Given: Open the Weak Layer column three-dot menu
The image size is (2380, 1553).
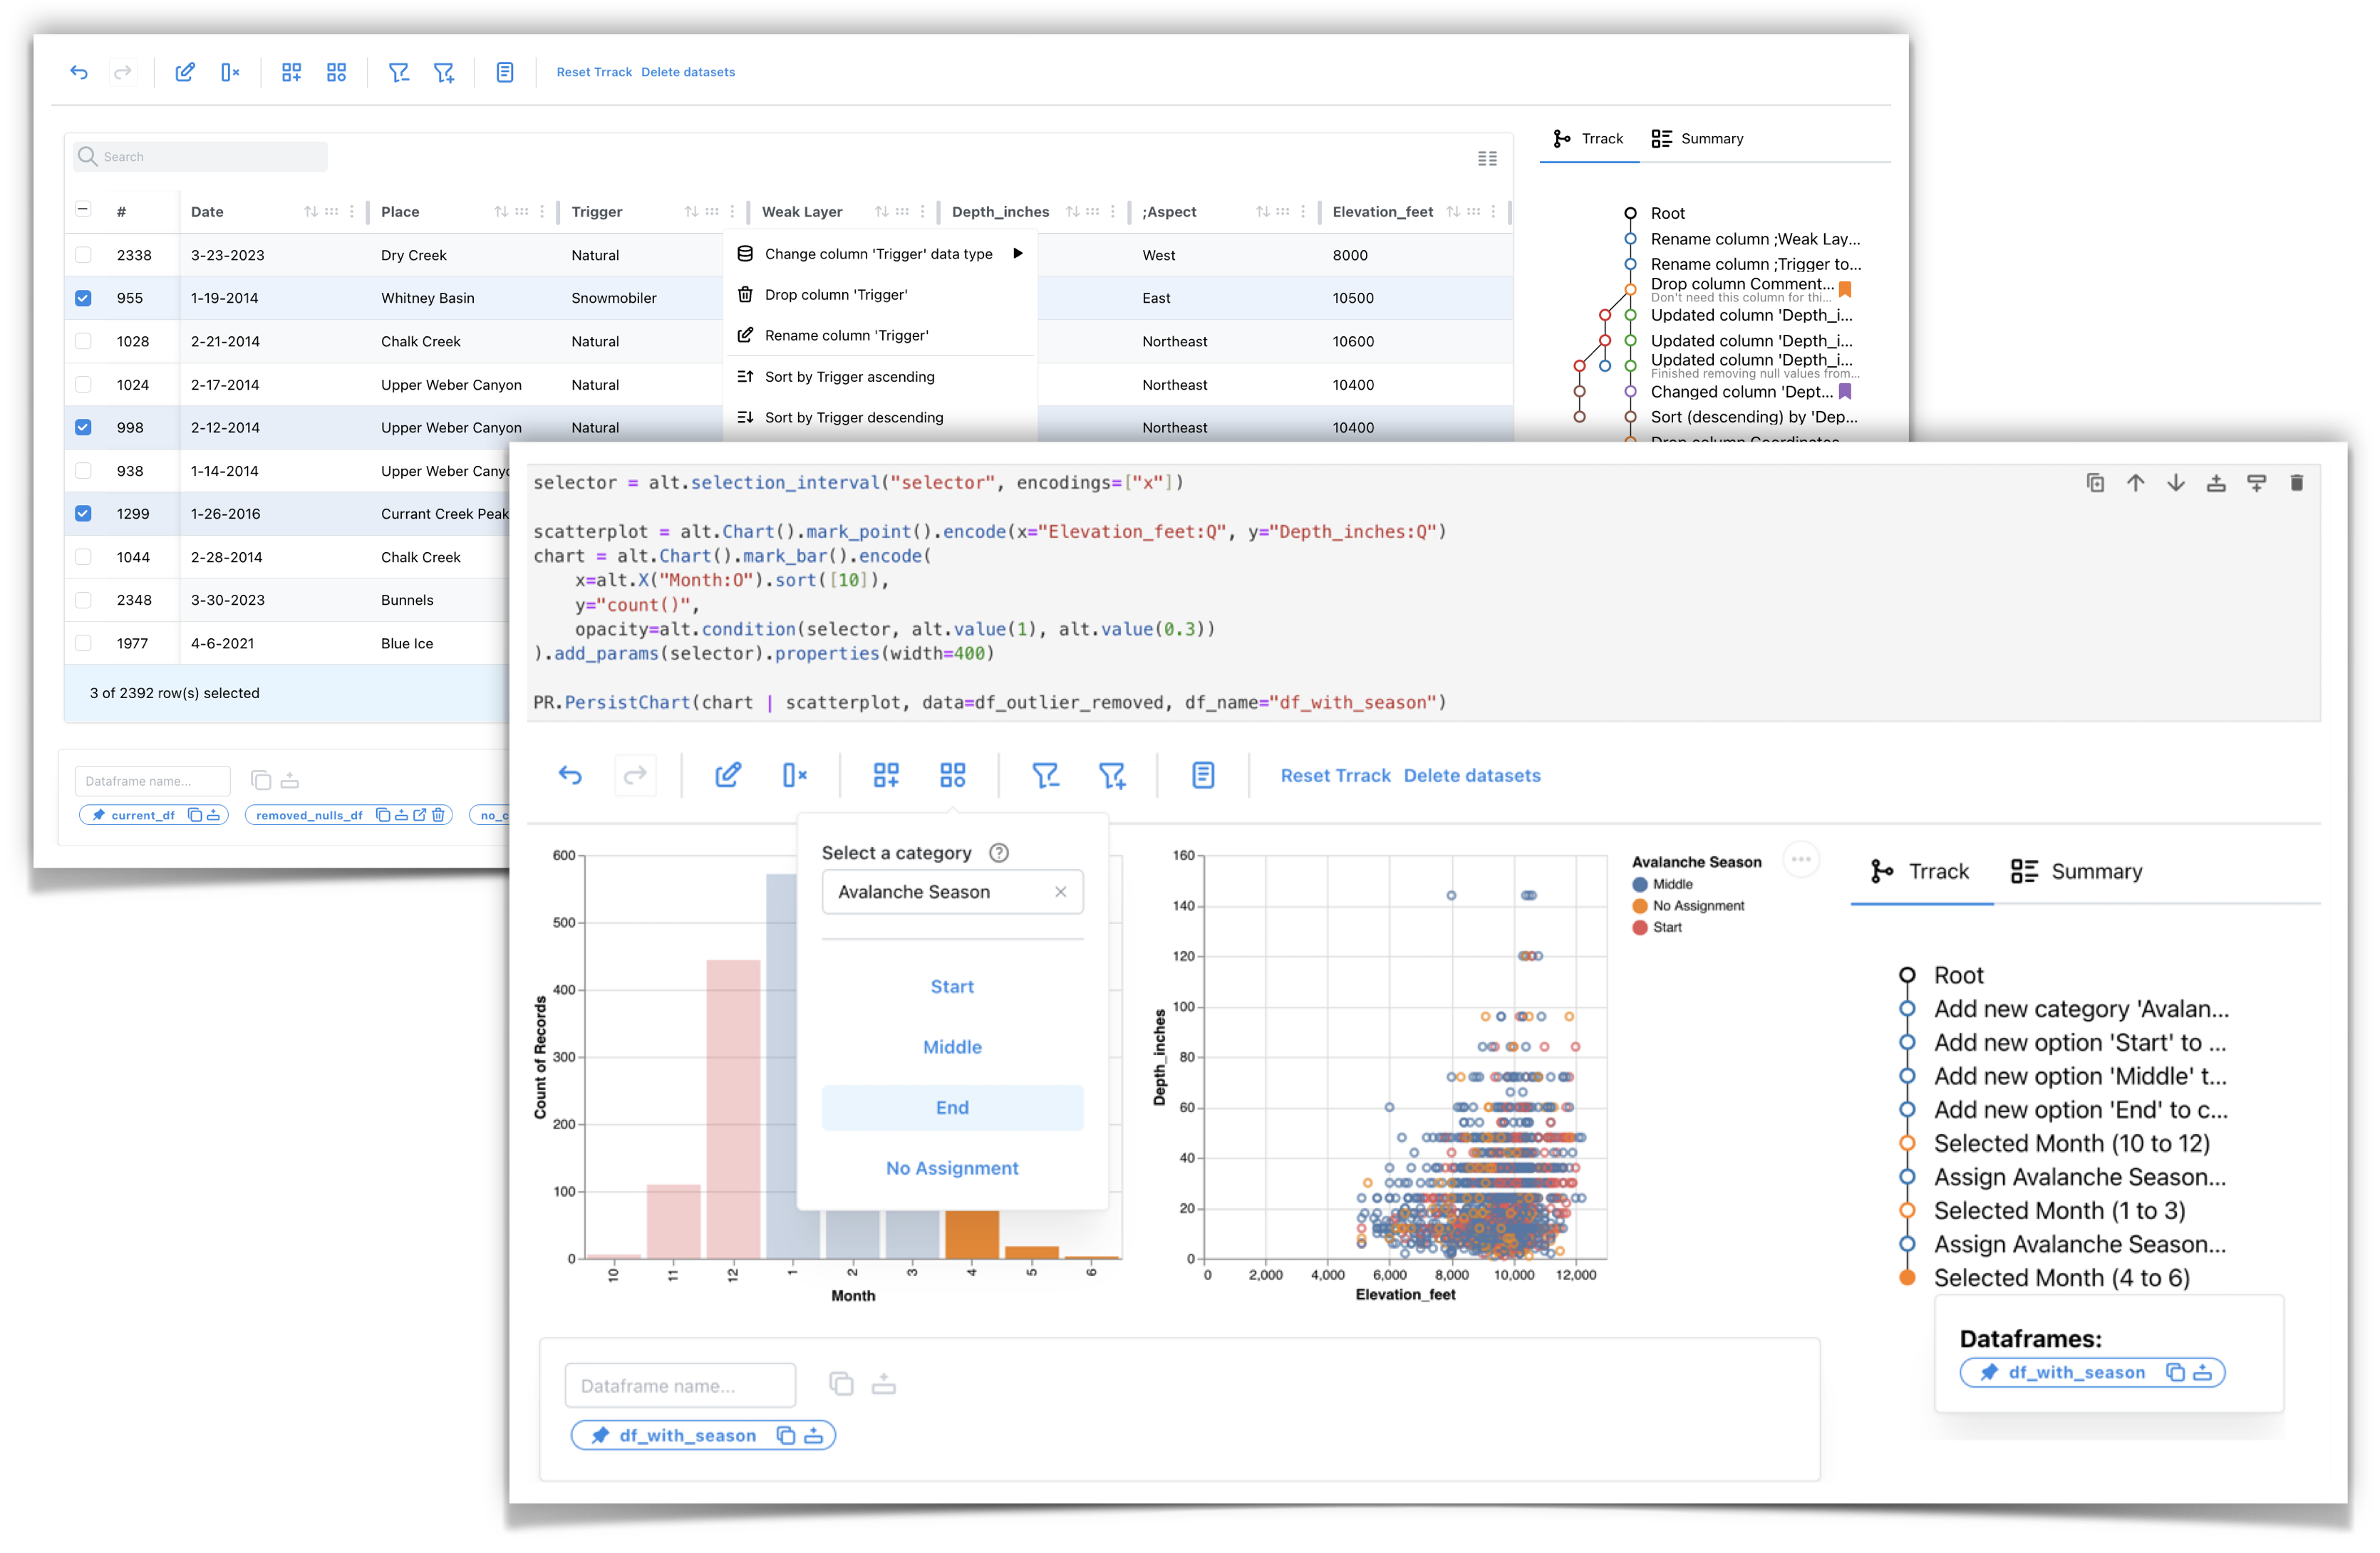Looking at the screenshot, I should point(922,211).
